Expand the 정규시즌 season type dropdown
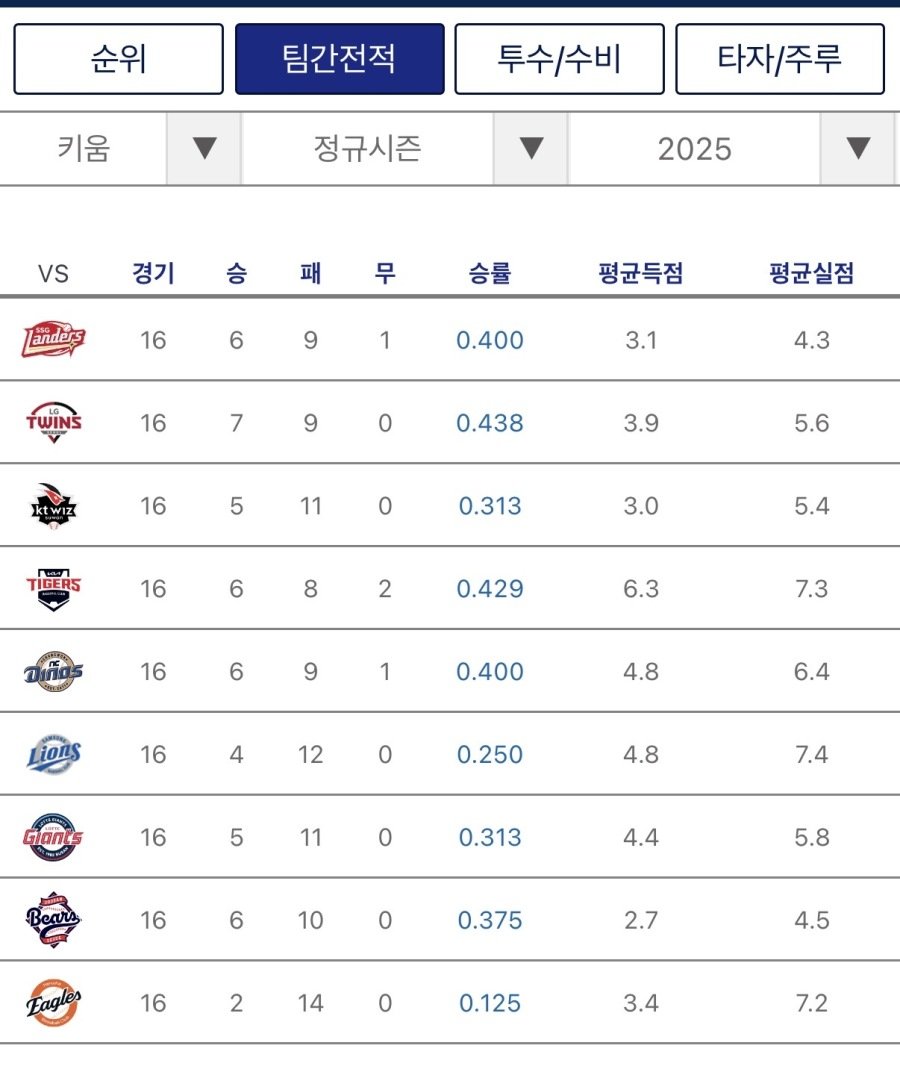 pyautogui.click(x=531, y=149)
